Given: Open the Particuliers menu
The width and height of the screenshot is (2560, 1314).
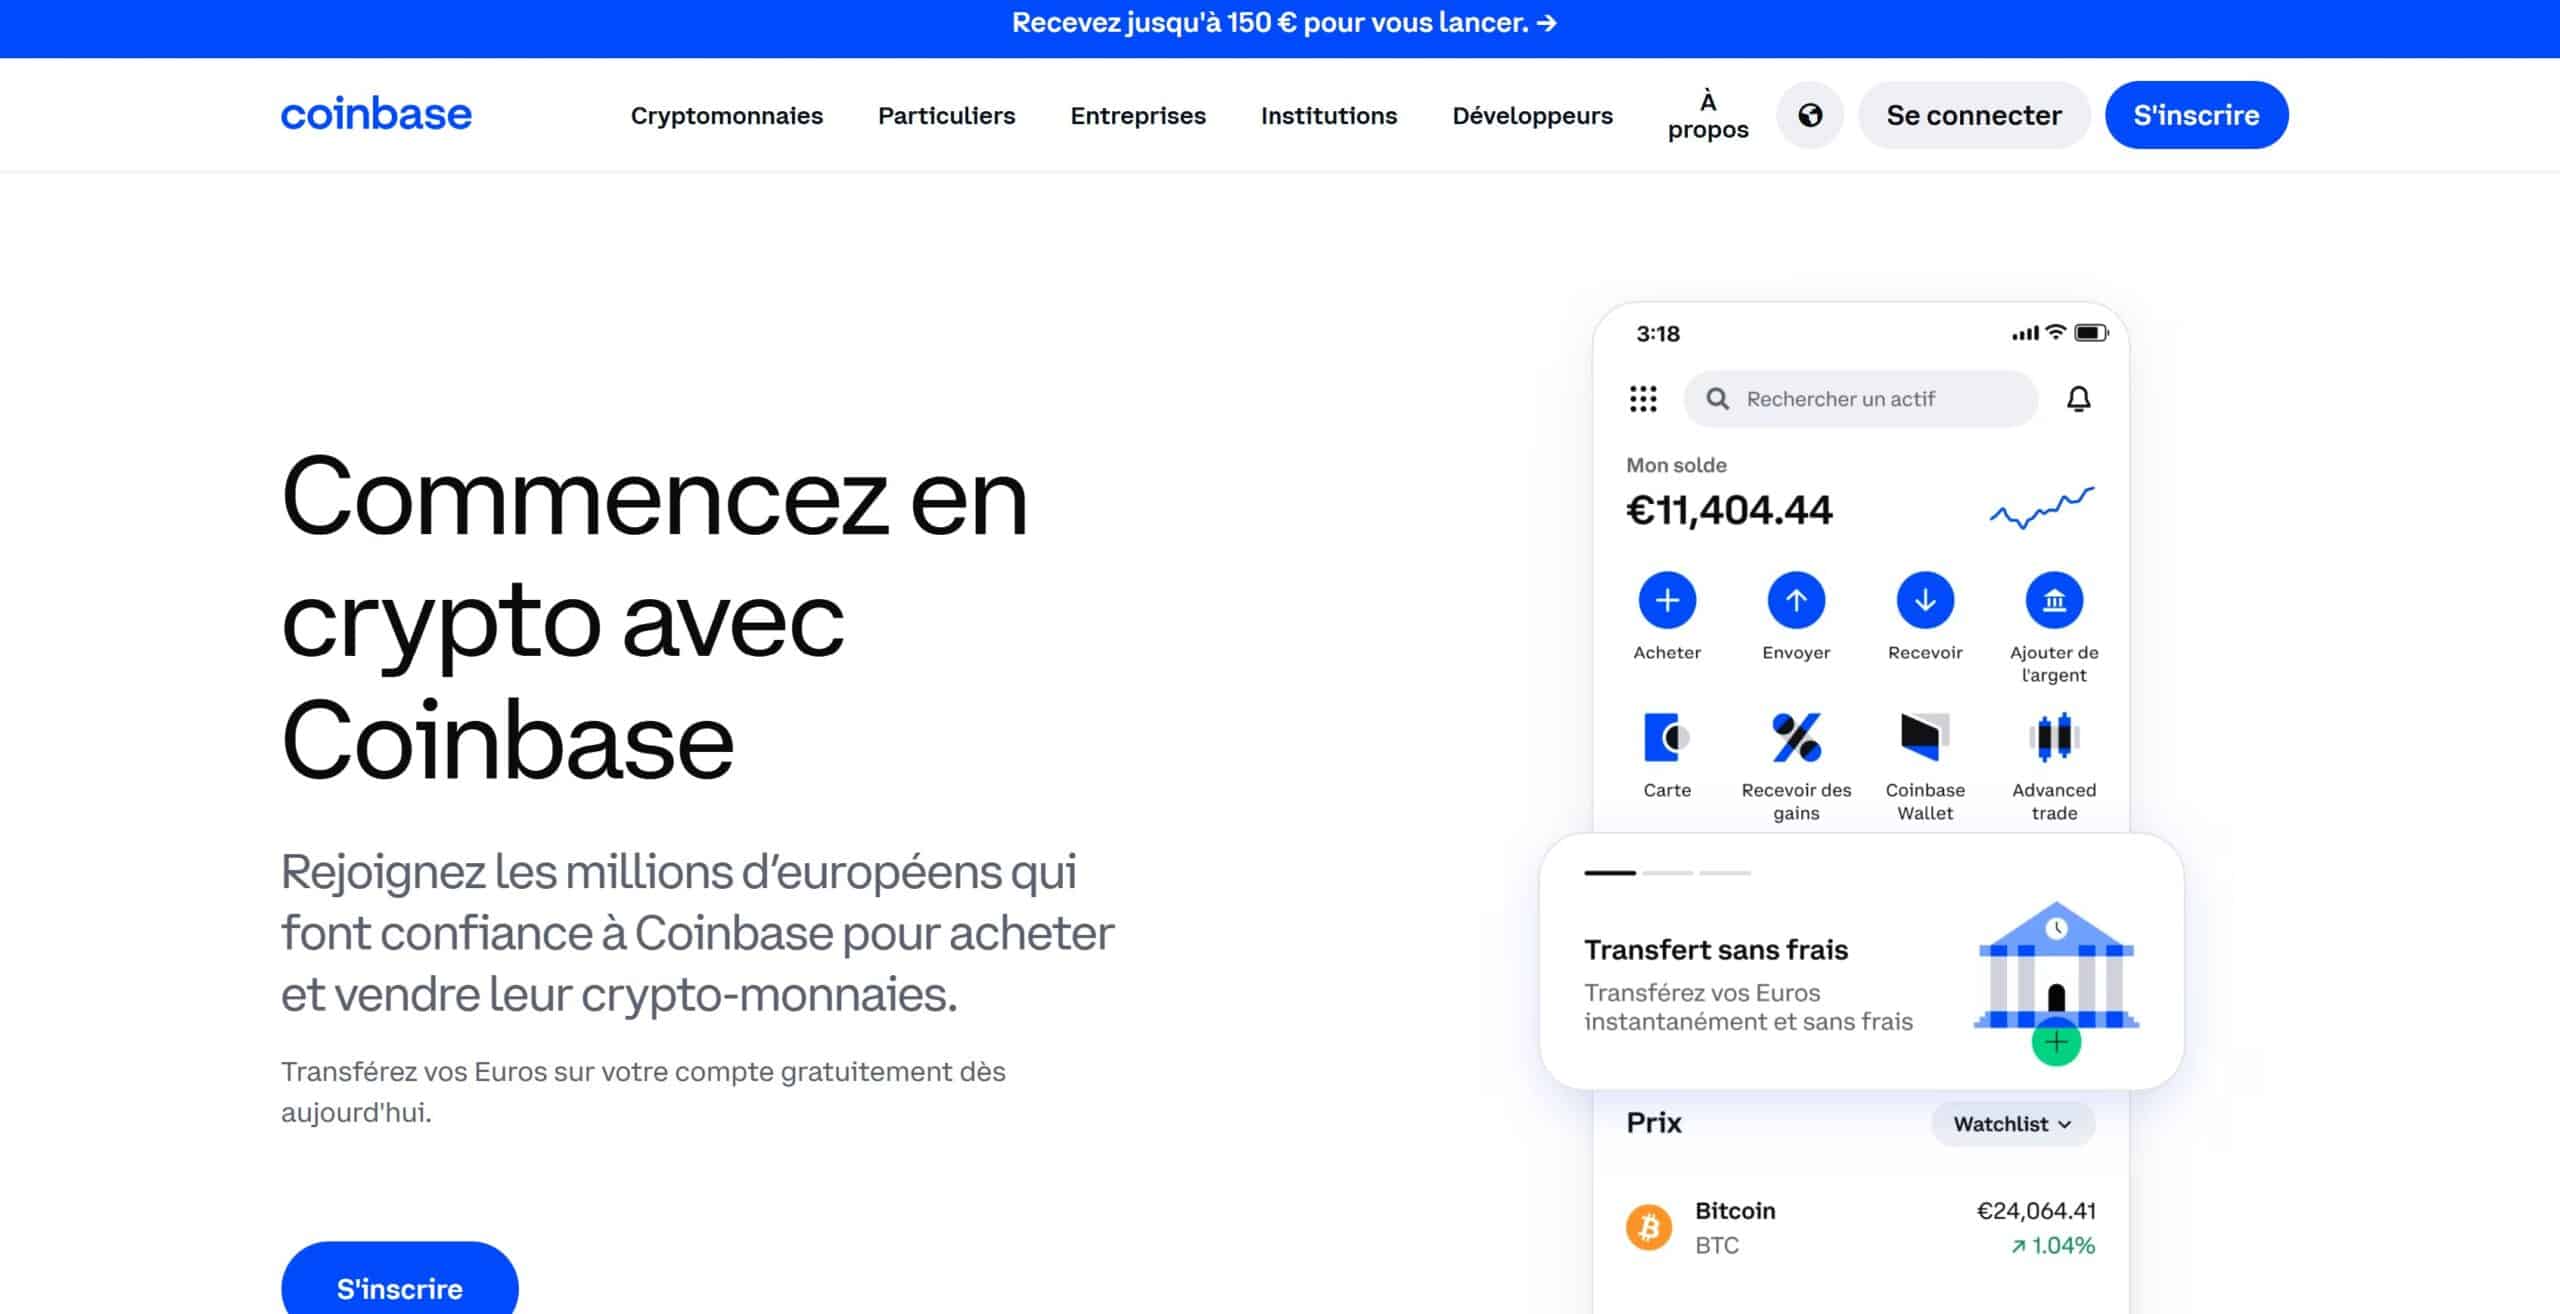Looking at the screenshot, I should (x=946, y=115).
